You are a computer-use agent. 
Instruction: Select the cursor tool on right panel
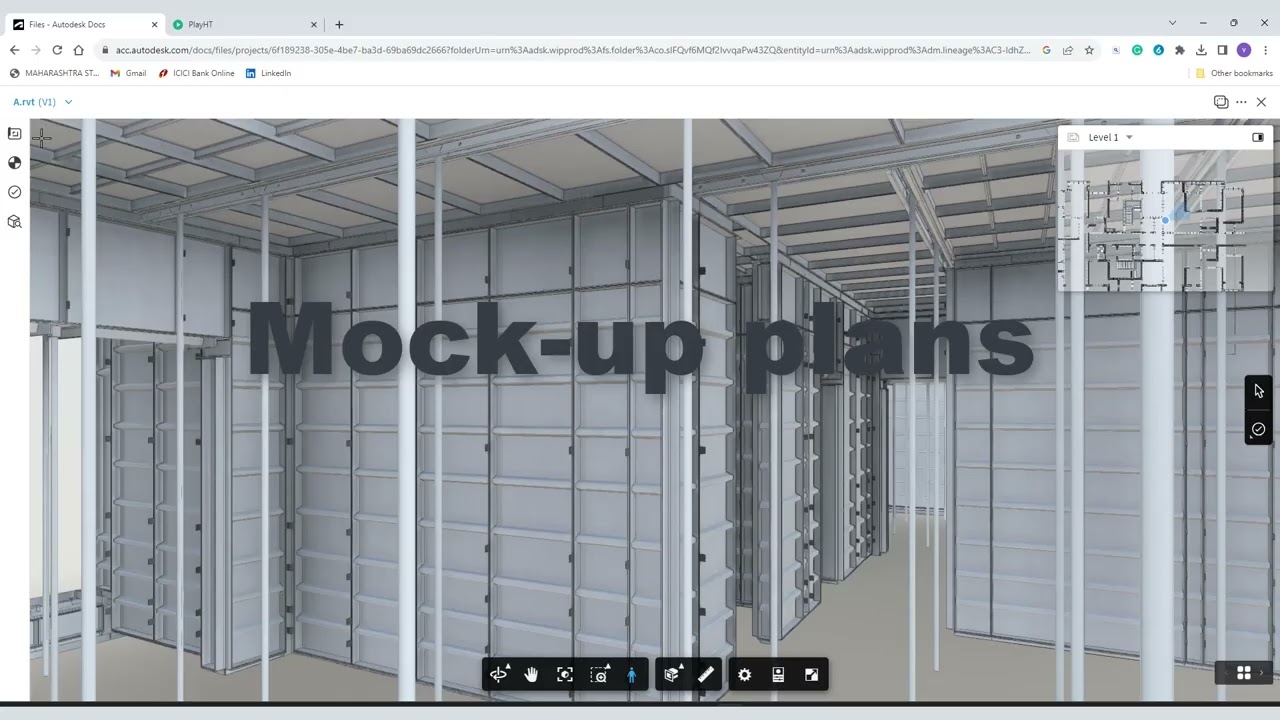pos(1258,391)
